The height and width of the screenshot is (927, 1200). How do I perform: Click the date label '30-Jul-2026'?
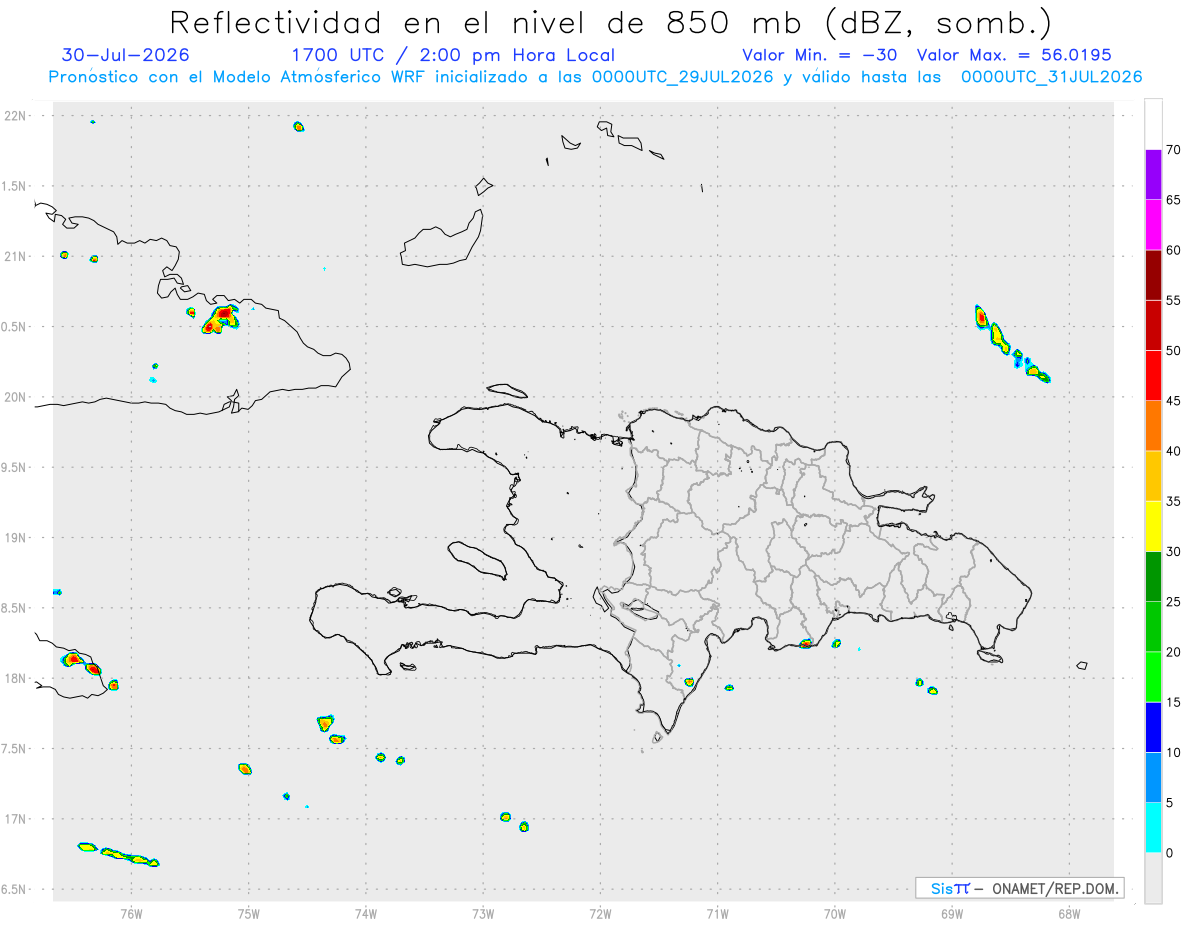125,55
